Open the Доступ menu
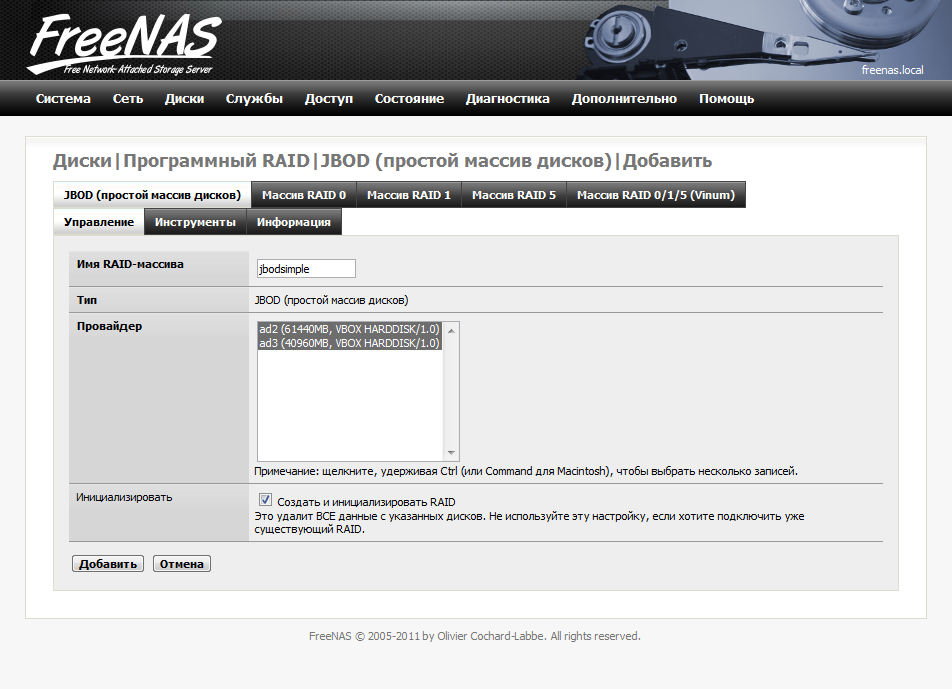 tap(328, 98)
